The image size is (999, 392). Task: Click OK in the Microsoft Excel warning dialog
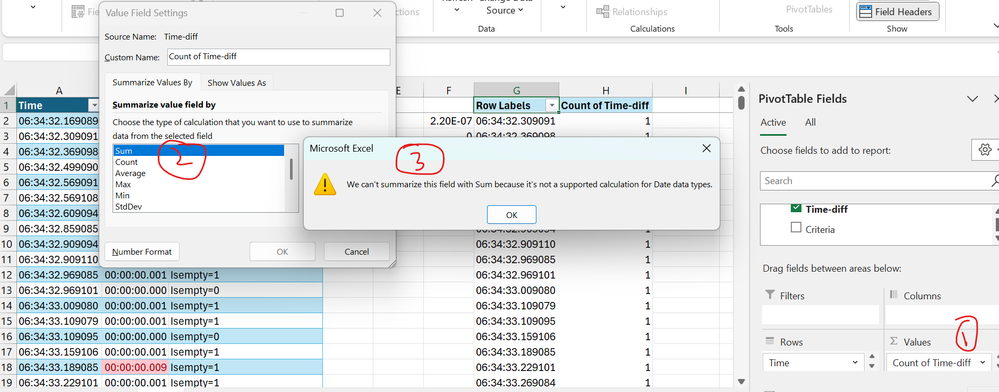pyautogui.click(x=511, y=215)
